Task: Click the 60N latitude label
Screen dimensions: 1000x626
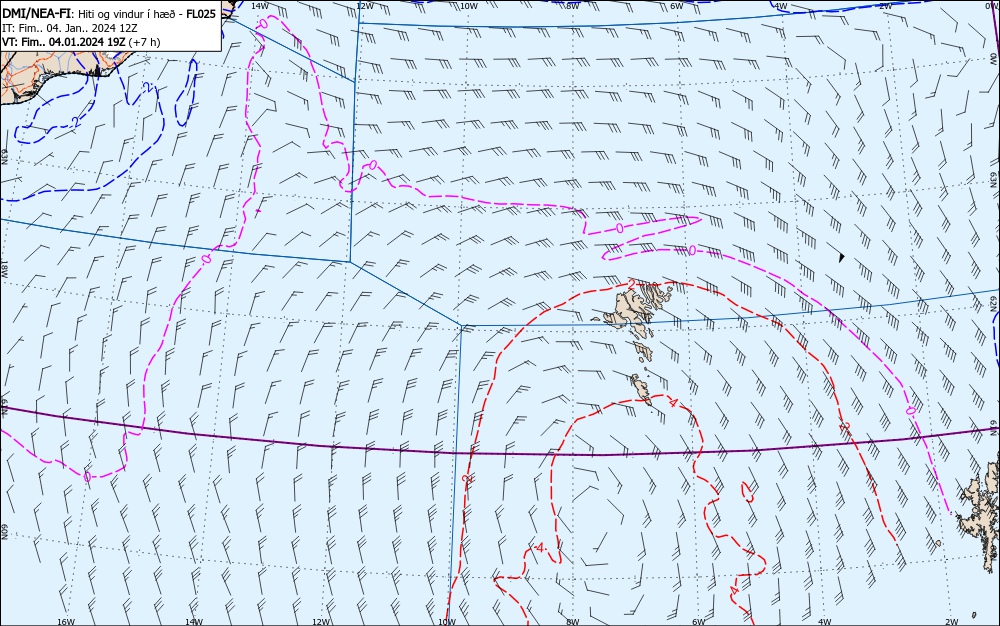Action: pos(4,532)
